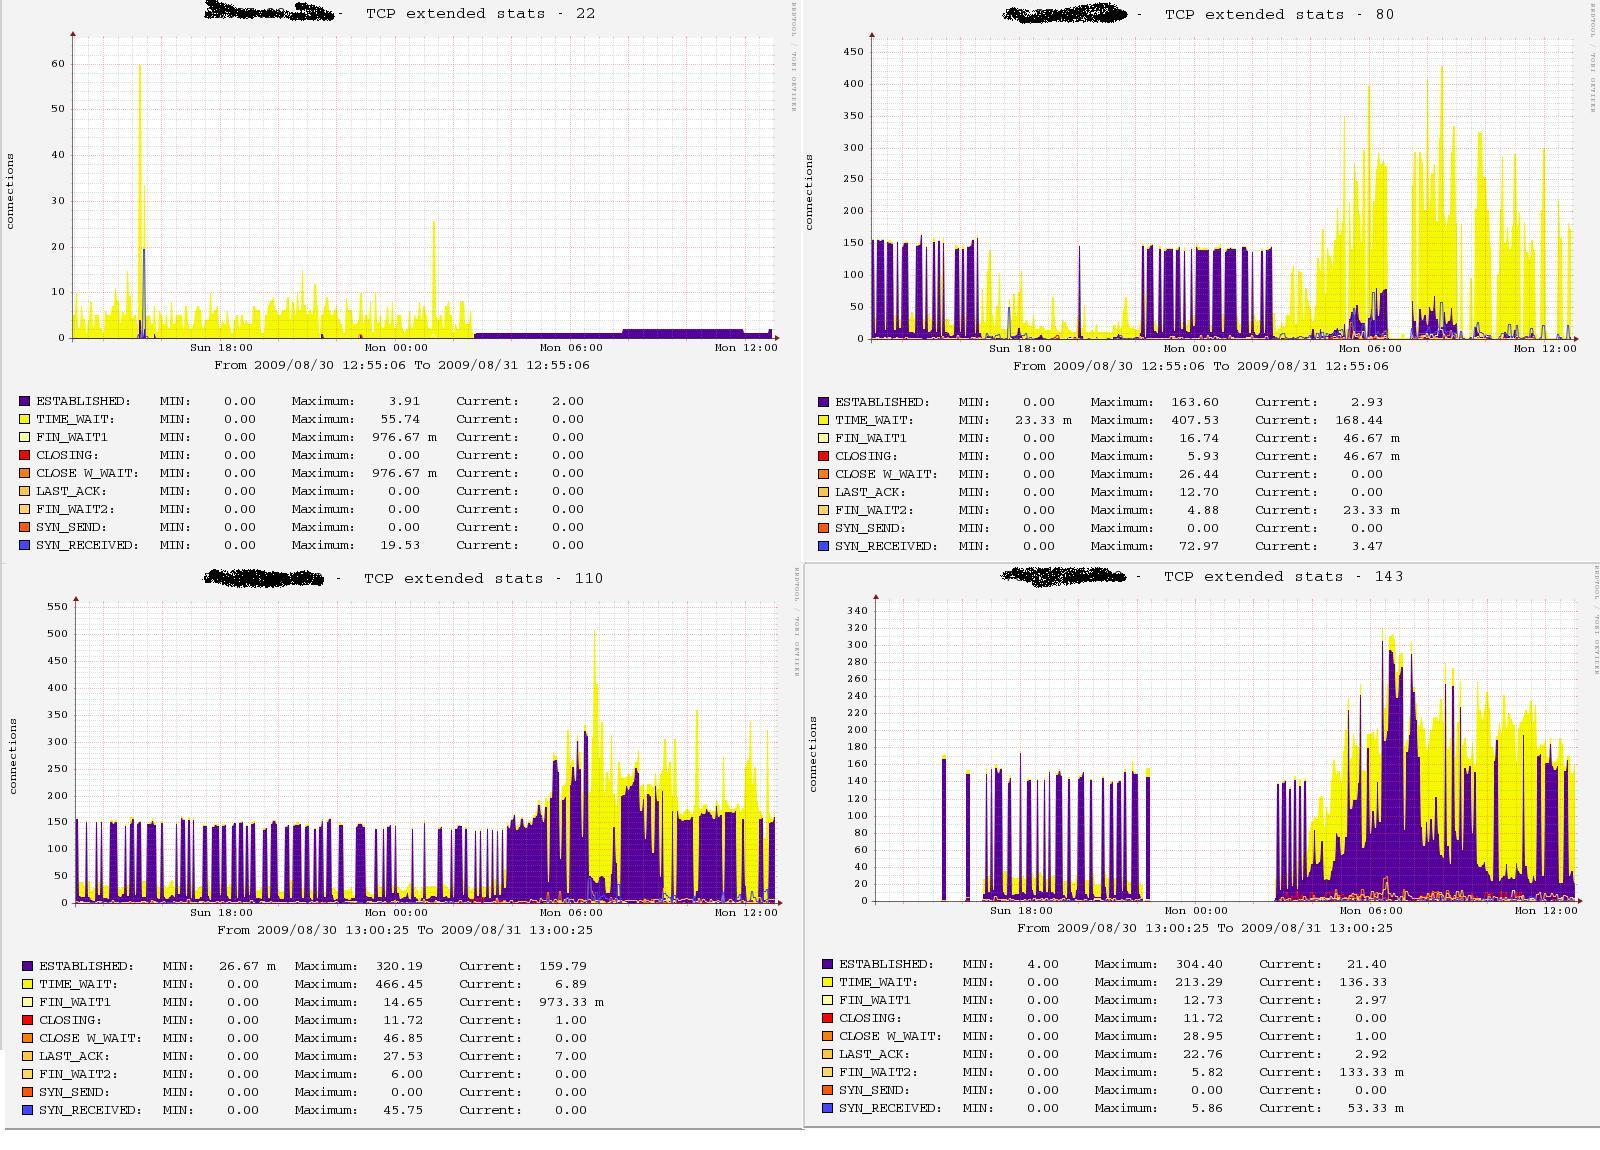
Task: Click the CLOSING red swatch in port 22 legend
Action: click(25, 455)
